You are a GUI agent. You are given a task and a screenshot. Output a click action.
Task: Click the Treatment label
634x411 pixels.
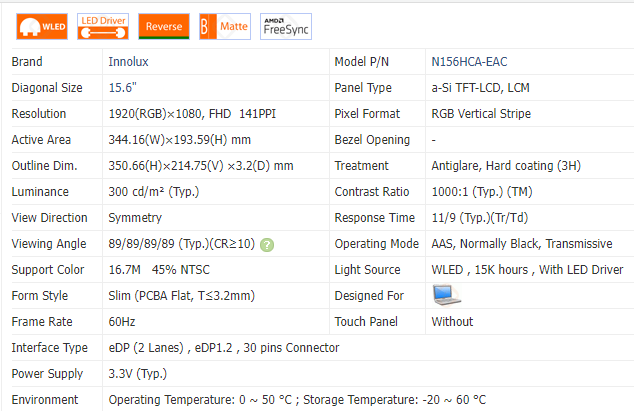[x=361, y=166]
